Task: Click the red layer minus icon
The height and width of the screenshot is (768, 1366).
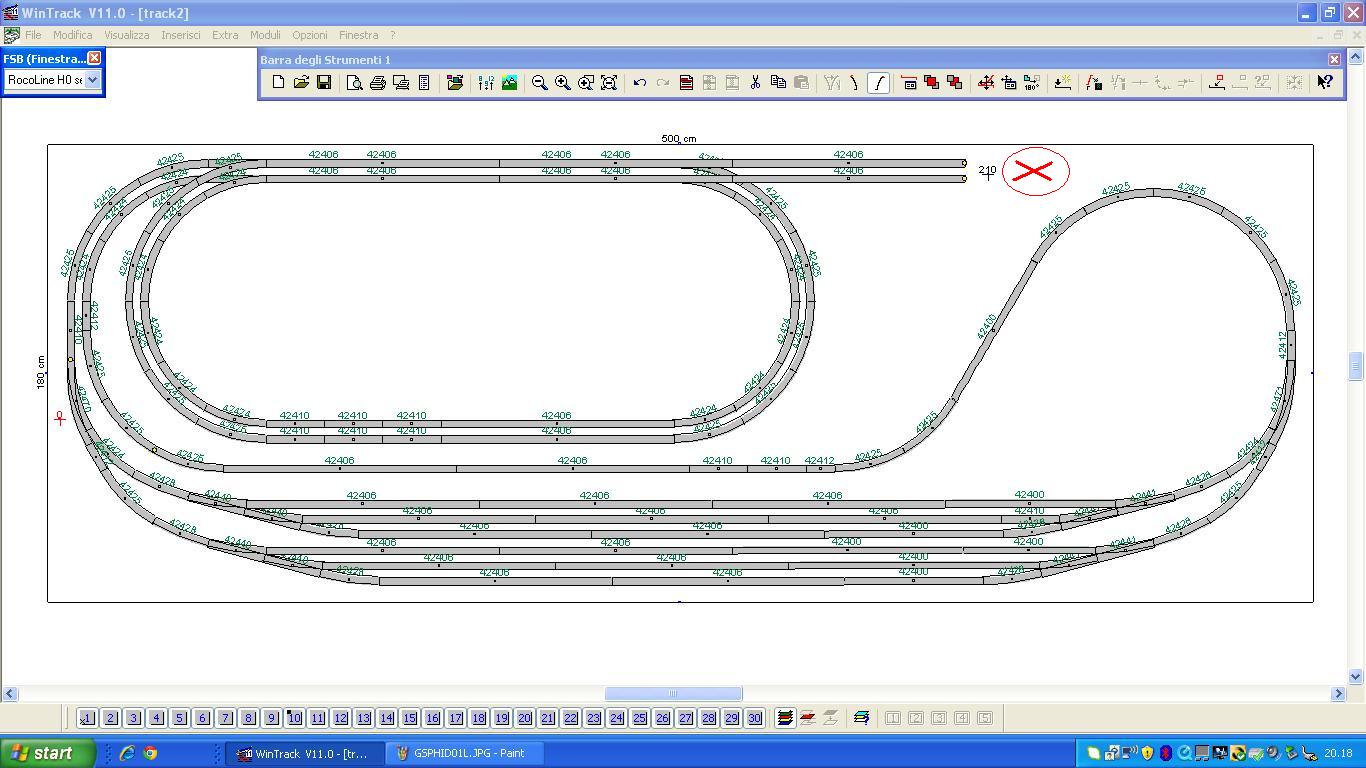Action: click(808, 718)
